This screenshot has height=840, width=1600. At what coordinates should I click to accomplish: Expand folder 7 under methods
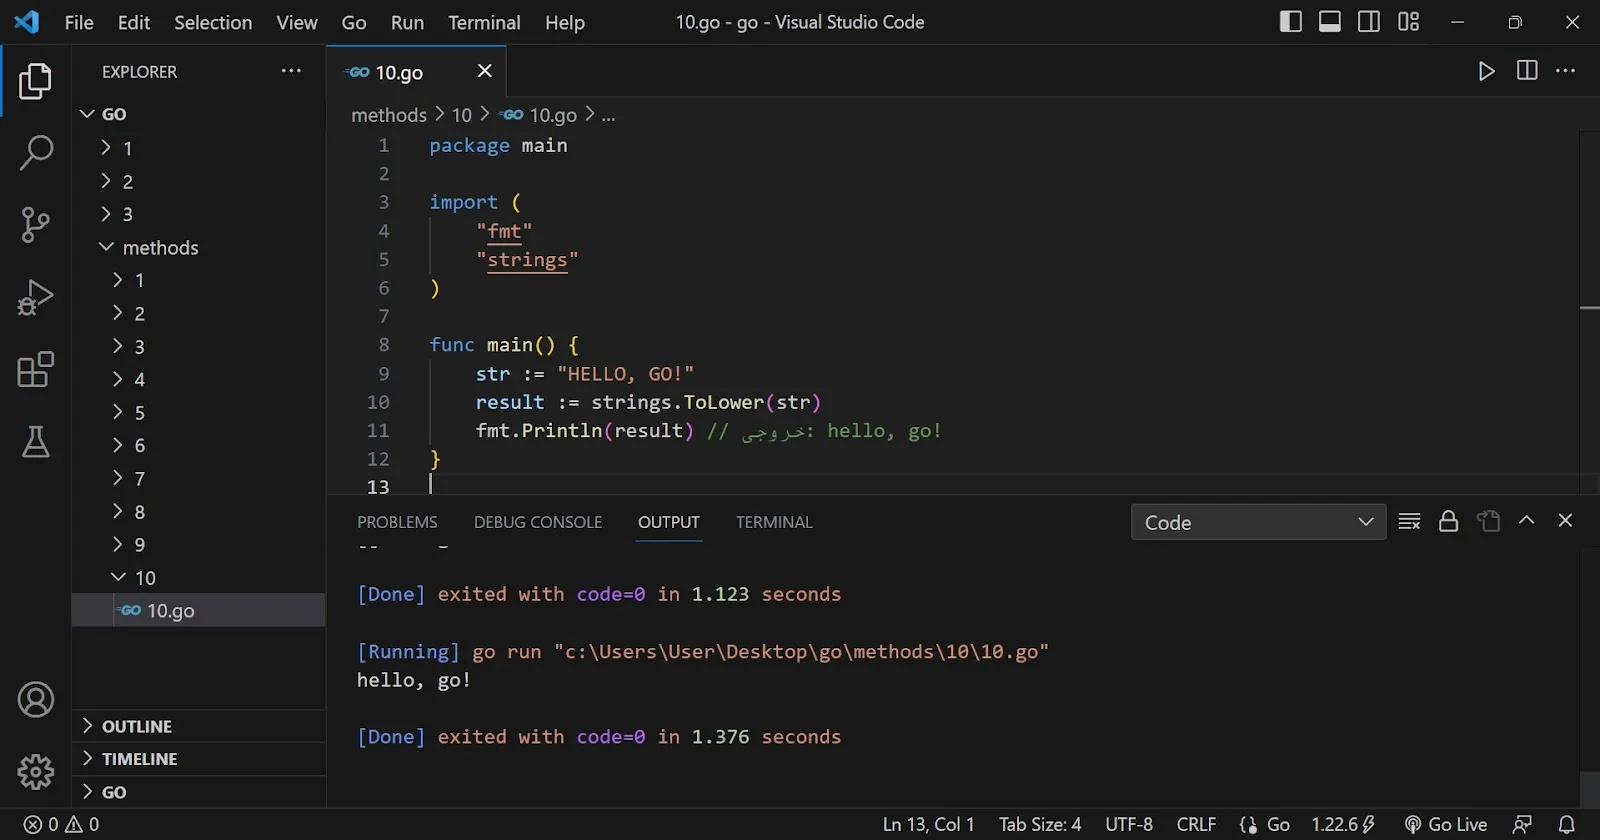coord(199,478)
